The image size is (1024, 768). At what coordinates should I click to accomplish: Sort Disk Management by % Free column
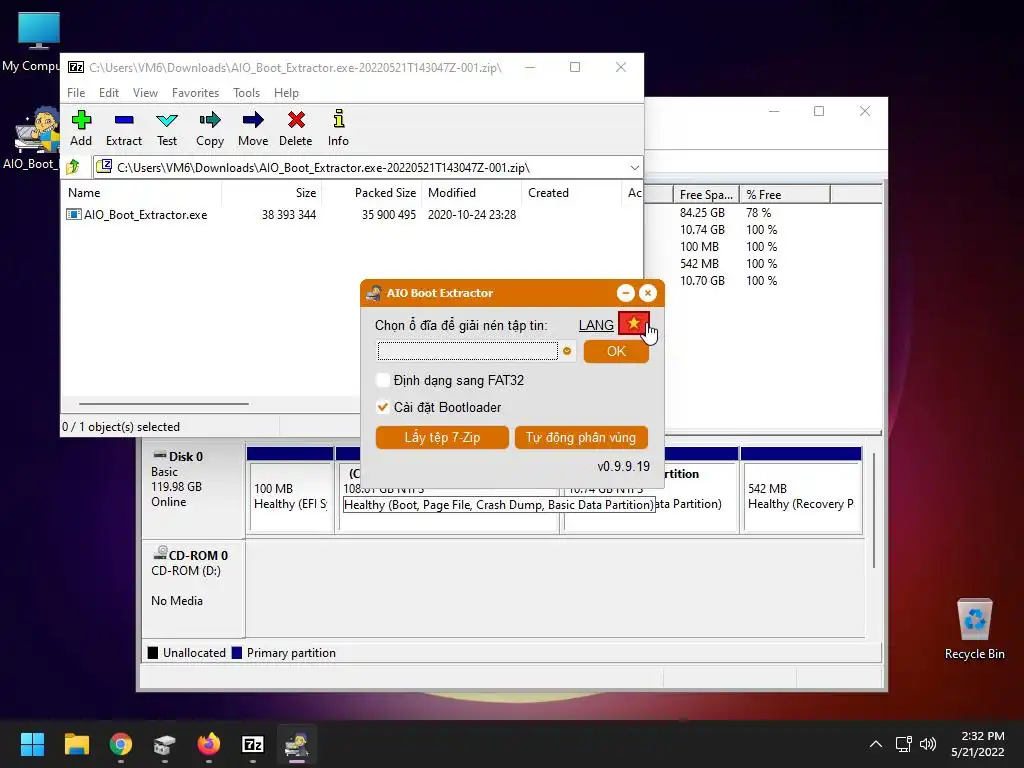(x=785, y=195)
